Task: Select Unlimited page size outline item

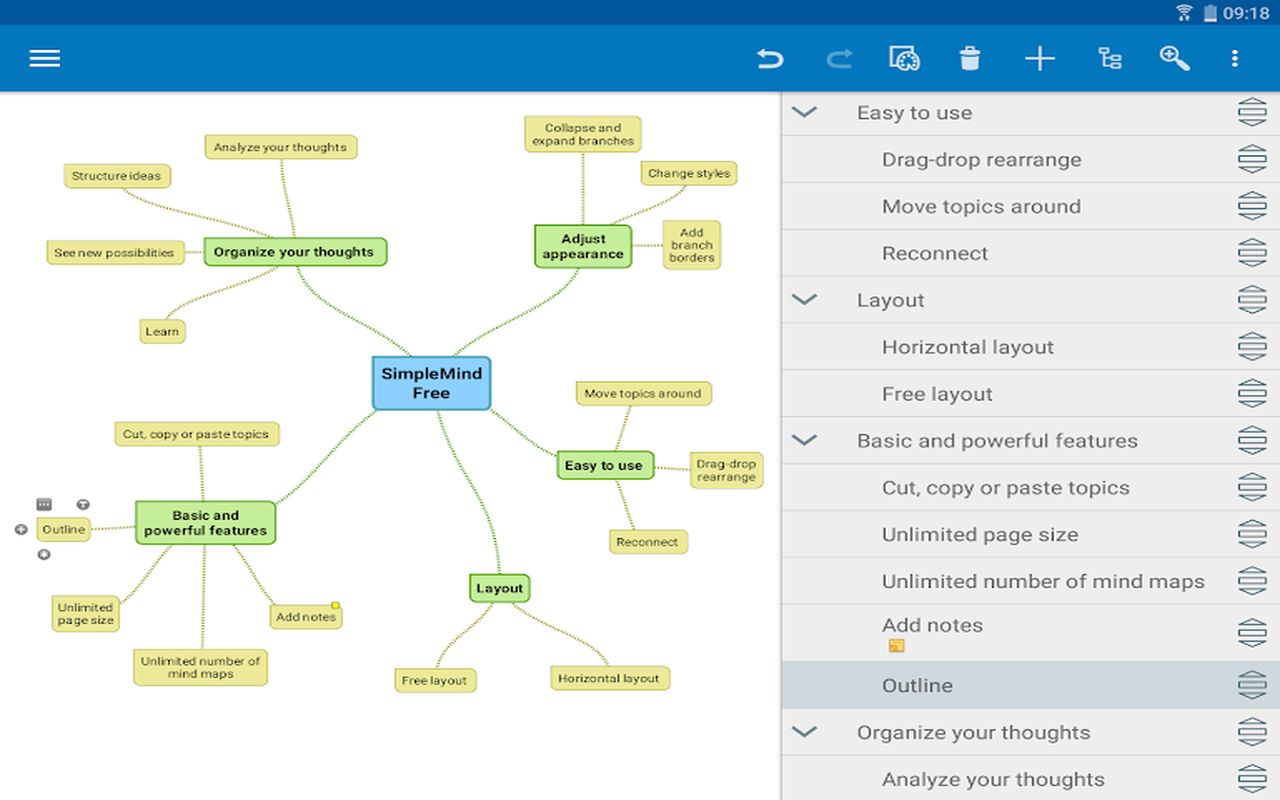Action: [979, 535]
